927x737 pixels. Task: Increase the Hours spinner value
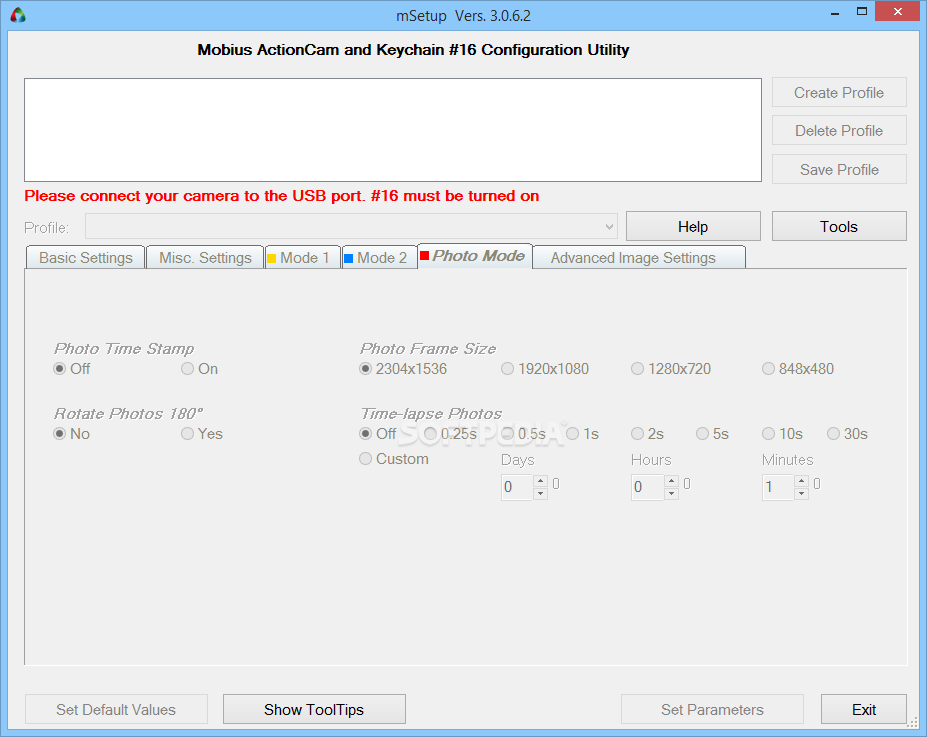[671, 481]
